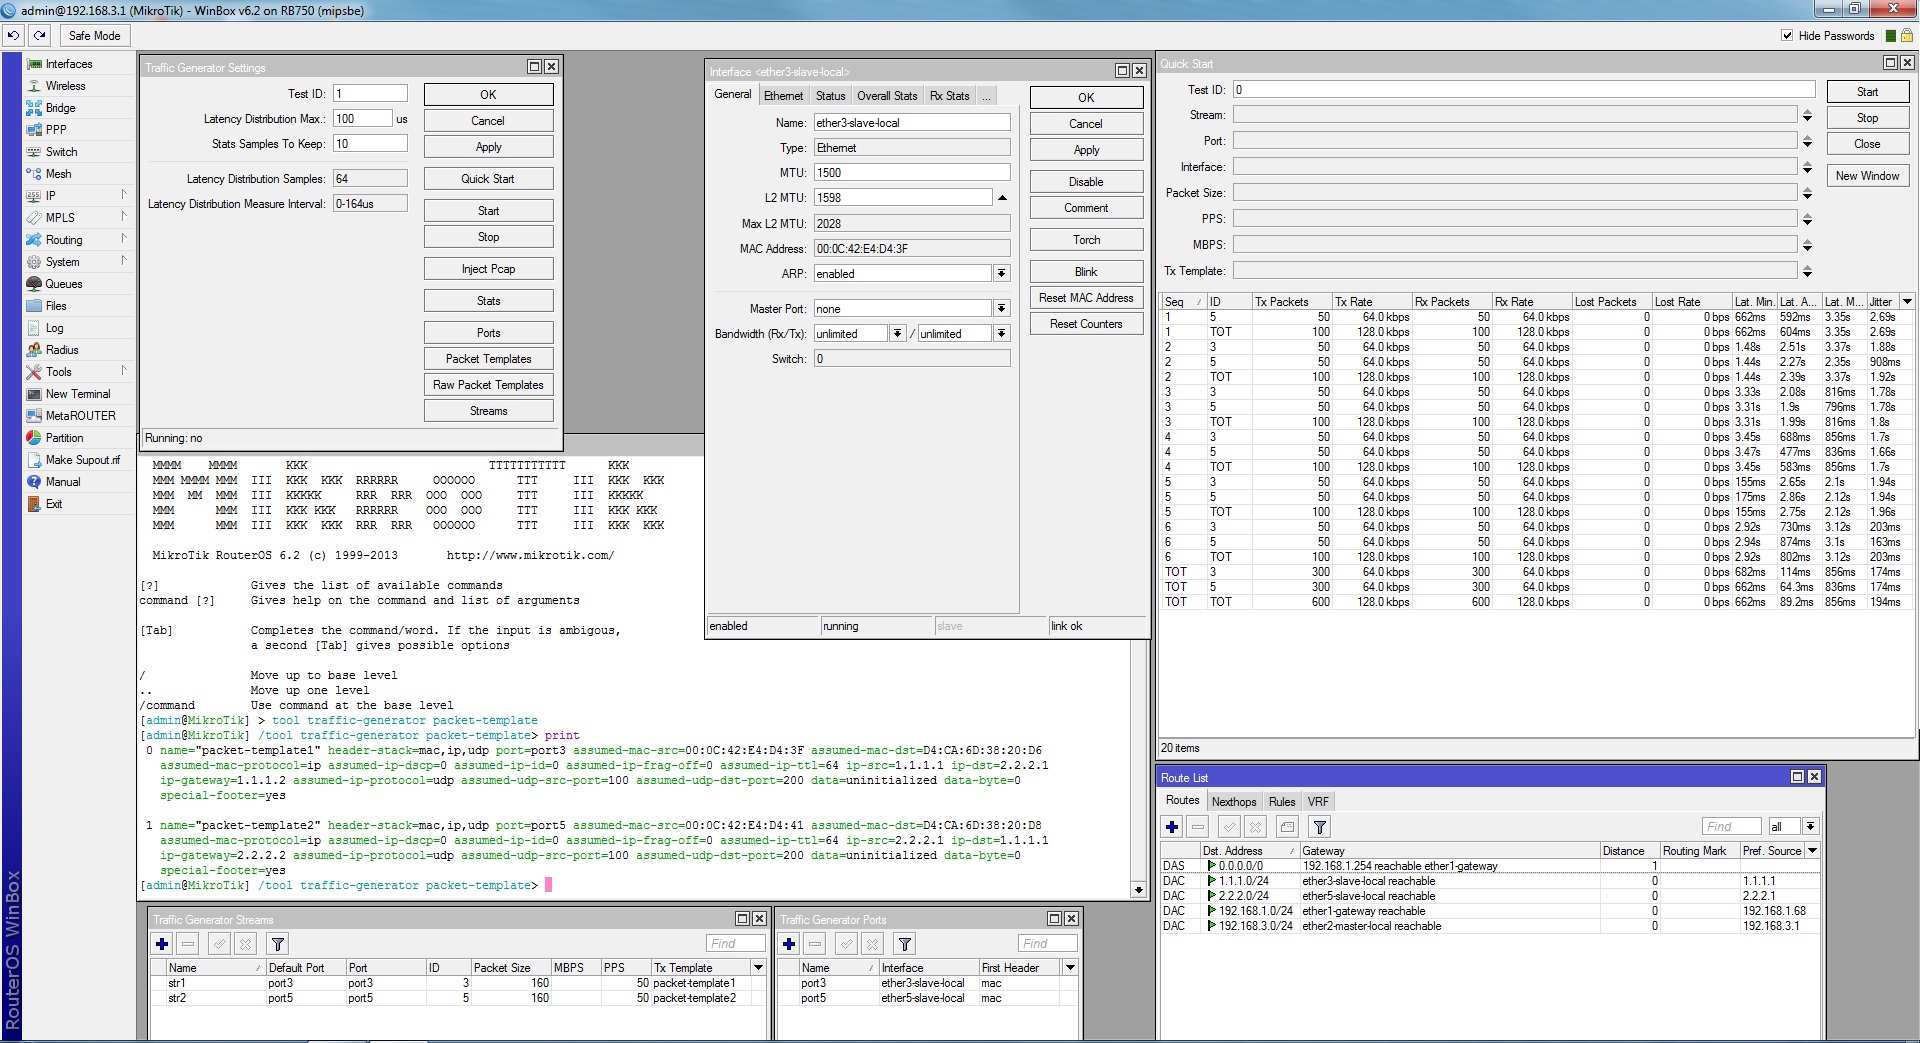Open Files from the sidebar
The image size is (1920, 1043).
(x=56, y=306)
